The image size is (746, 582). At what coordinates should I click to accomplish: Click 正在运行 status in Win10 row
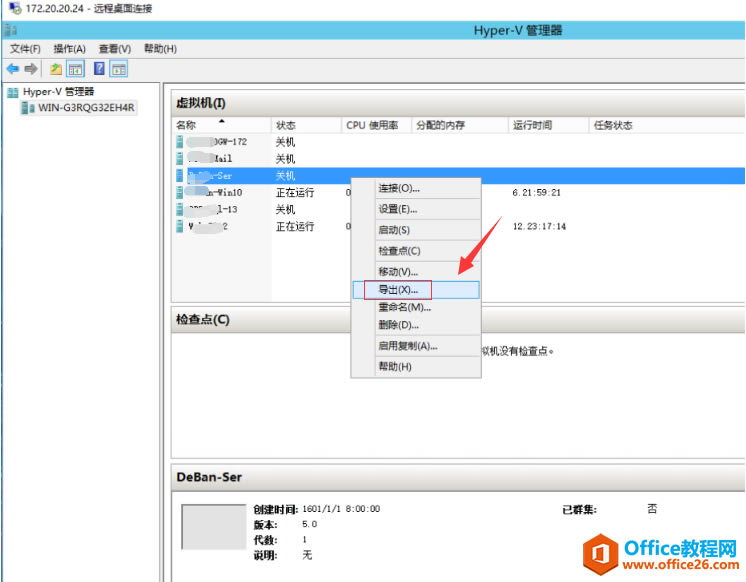[x=295, y=193]
